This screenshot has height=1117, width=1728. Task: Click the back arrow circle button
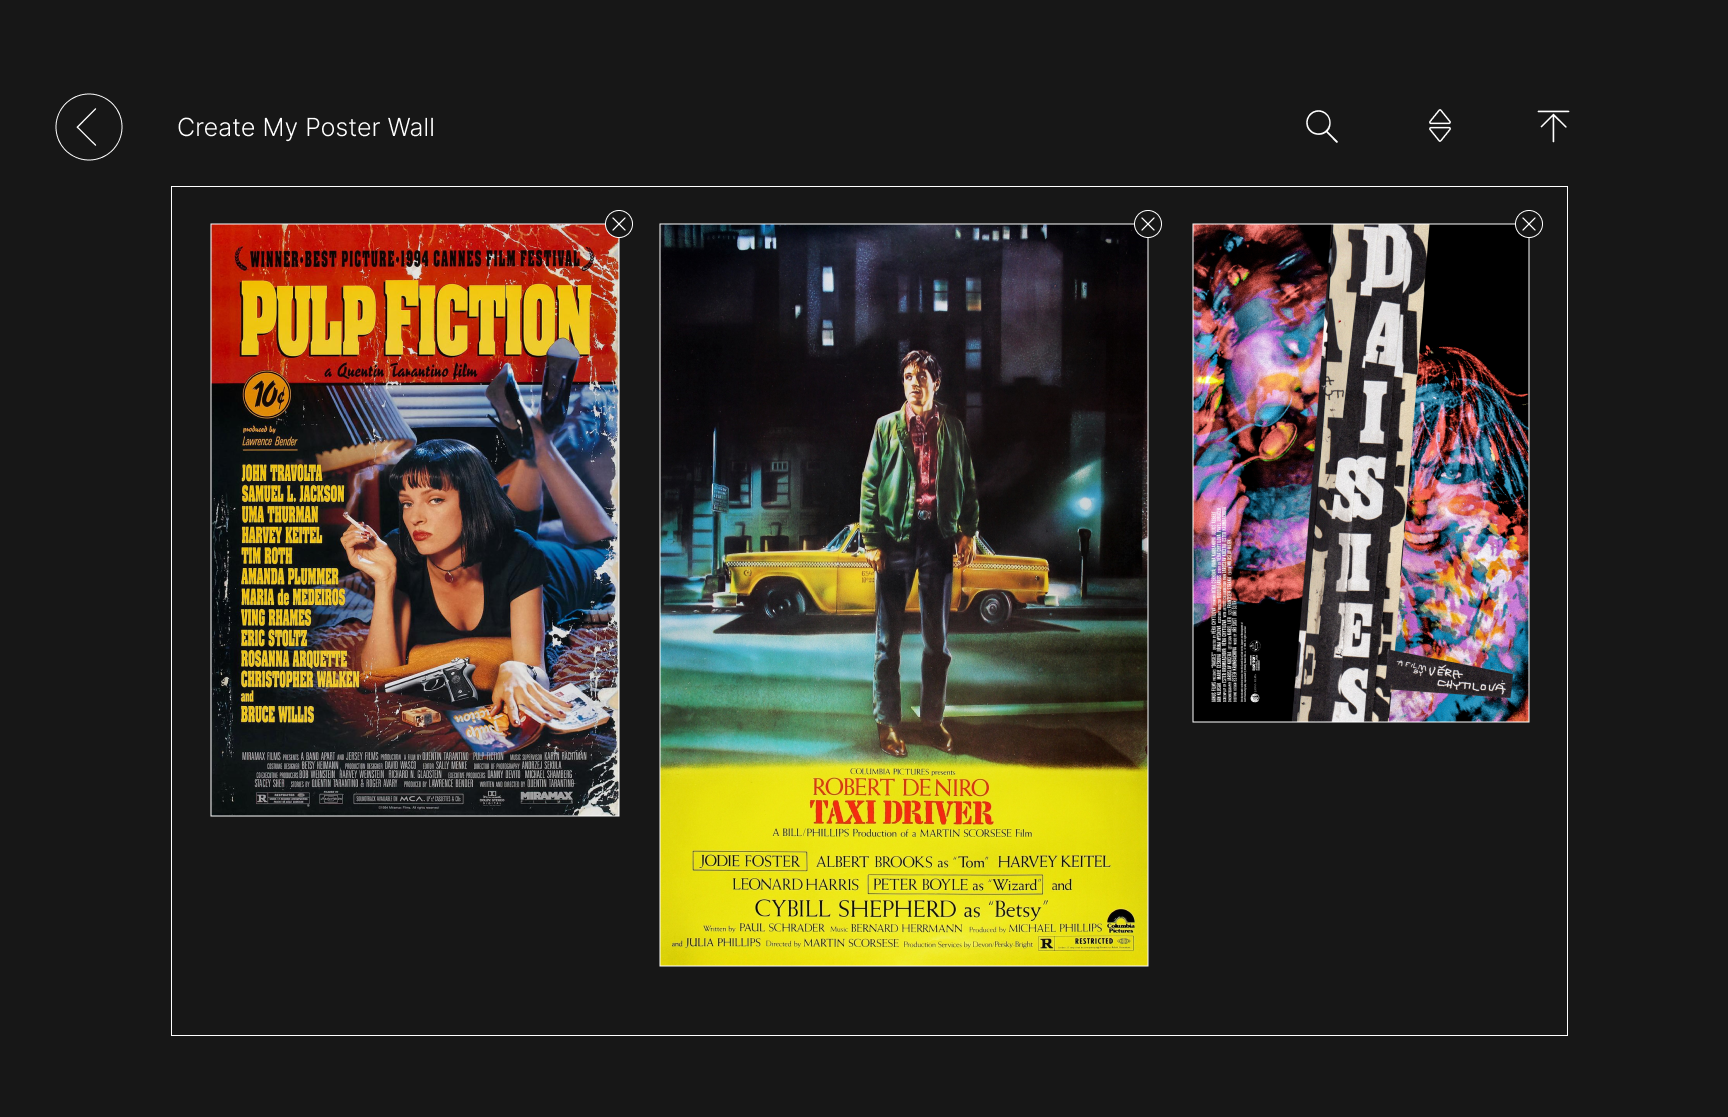[89, 127]
